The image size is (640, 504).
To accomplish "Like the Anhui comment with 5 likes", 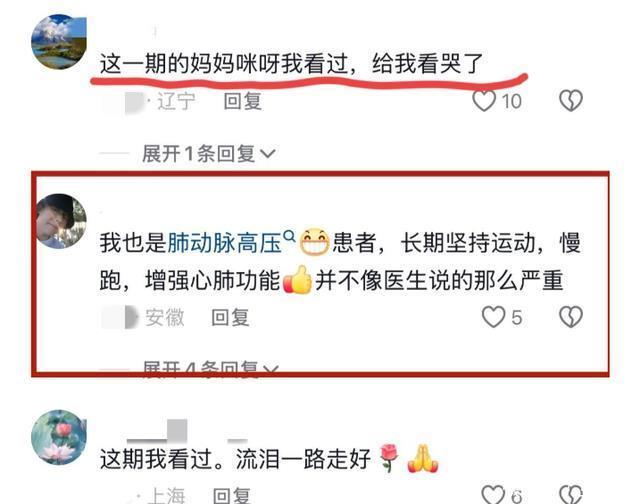I will click(493, 317).
